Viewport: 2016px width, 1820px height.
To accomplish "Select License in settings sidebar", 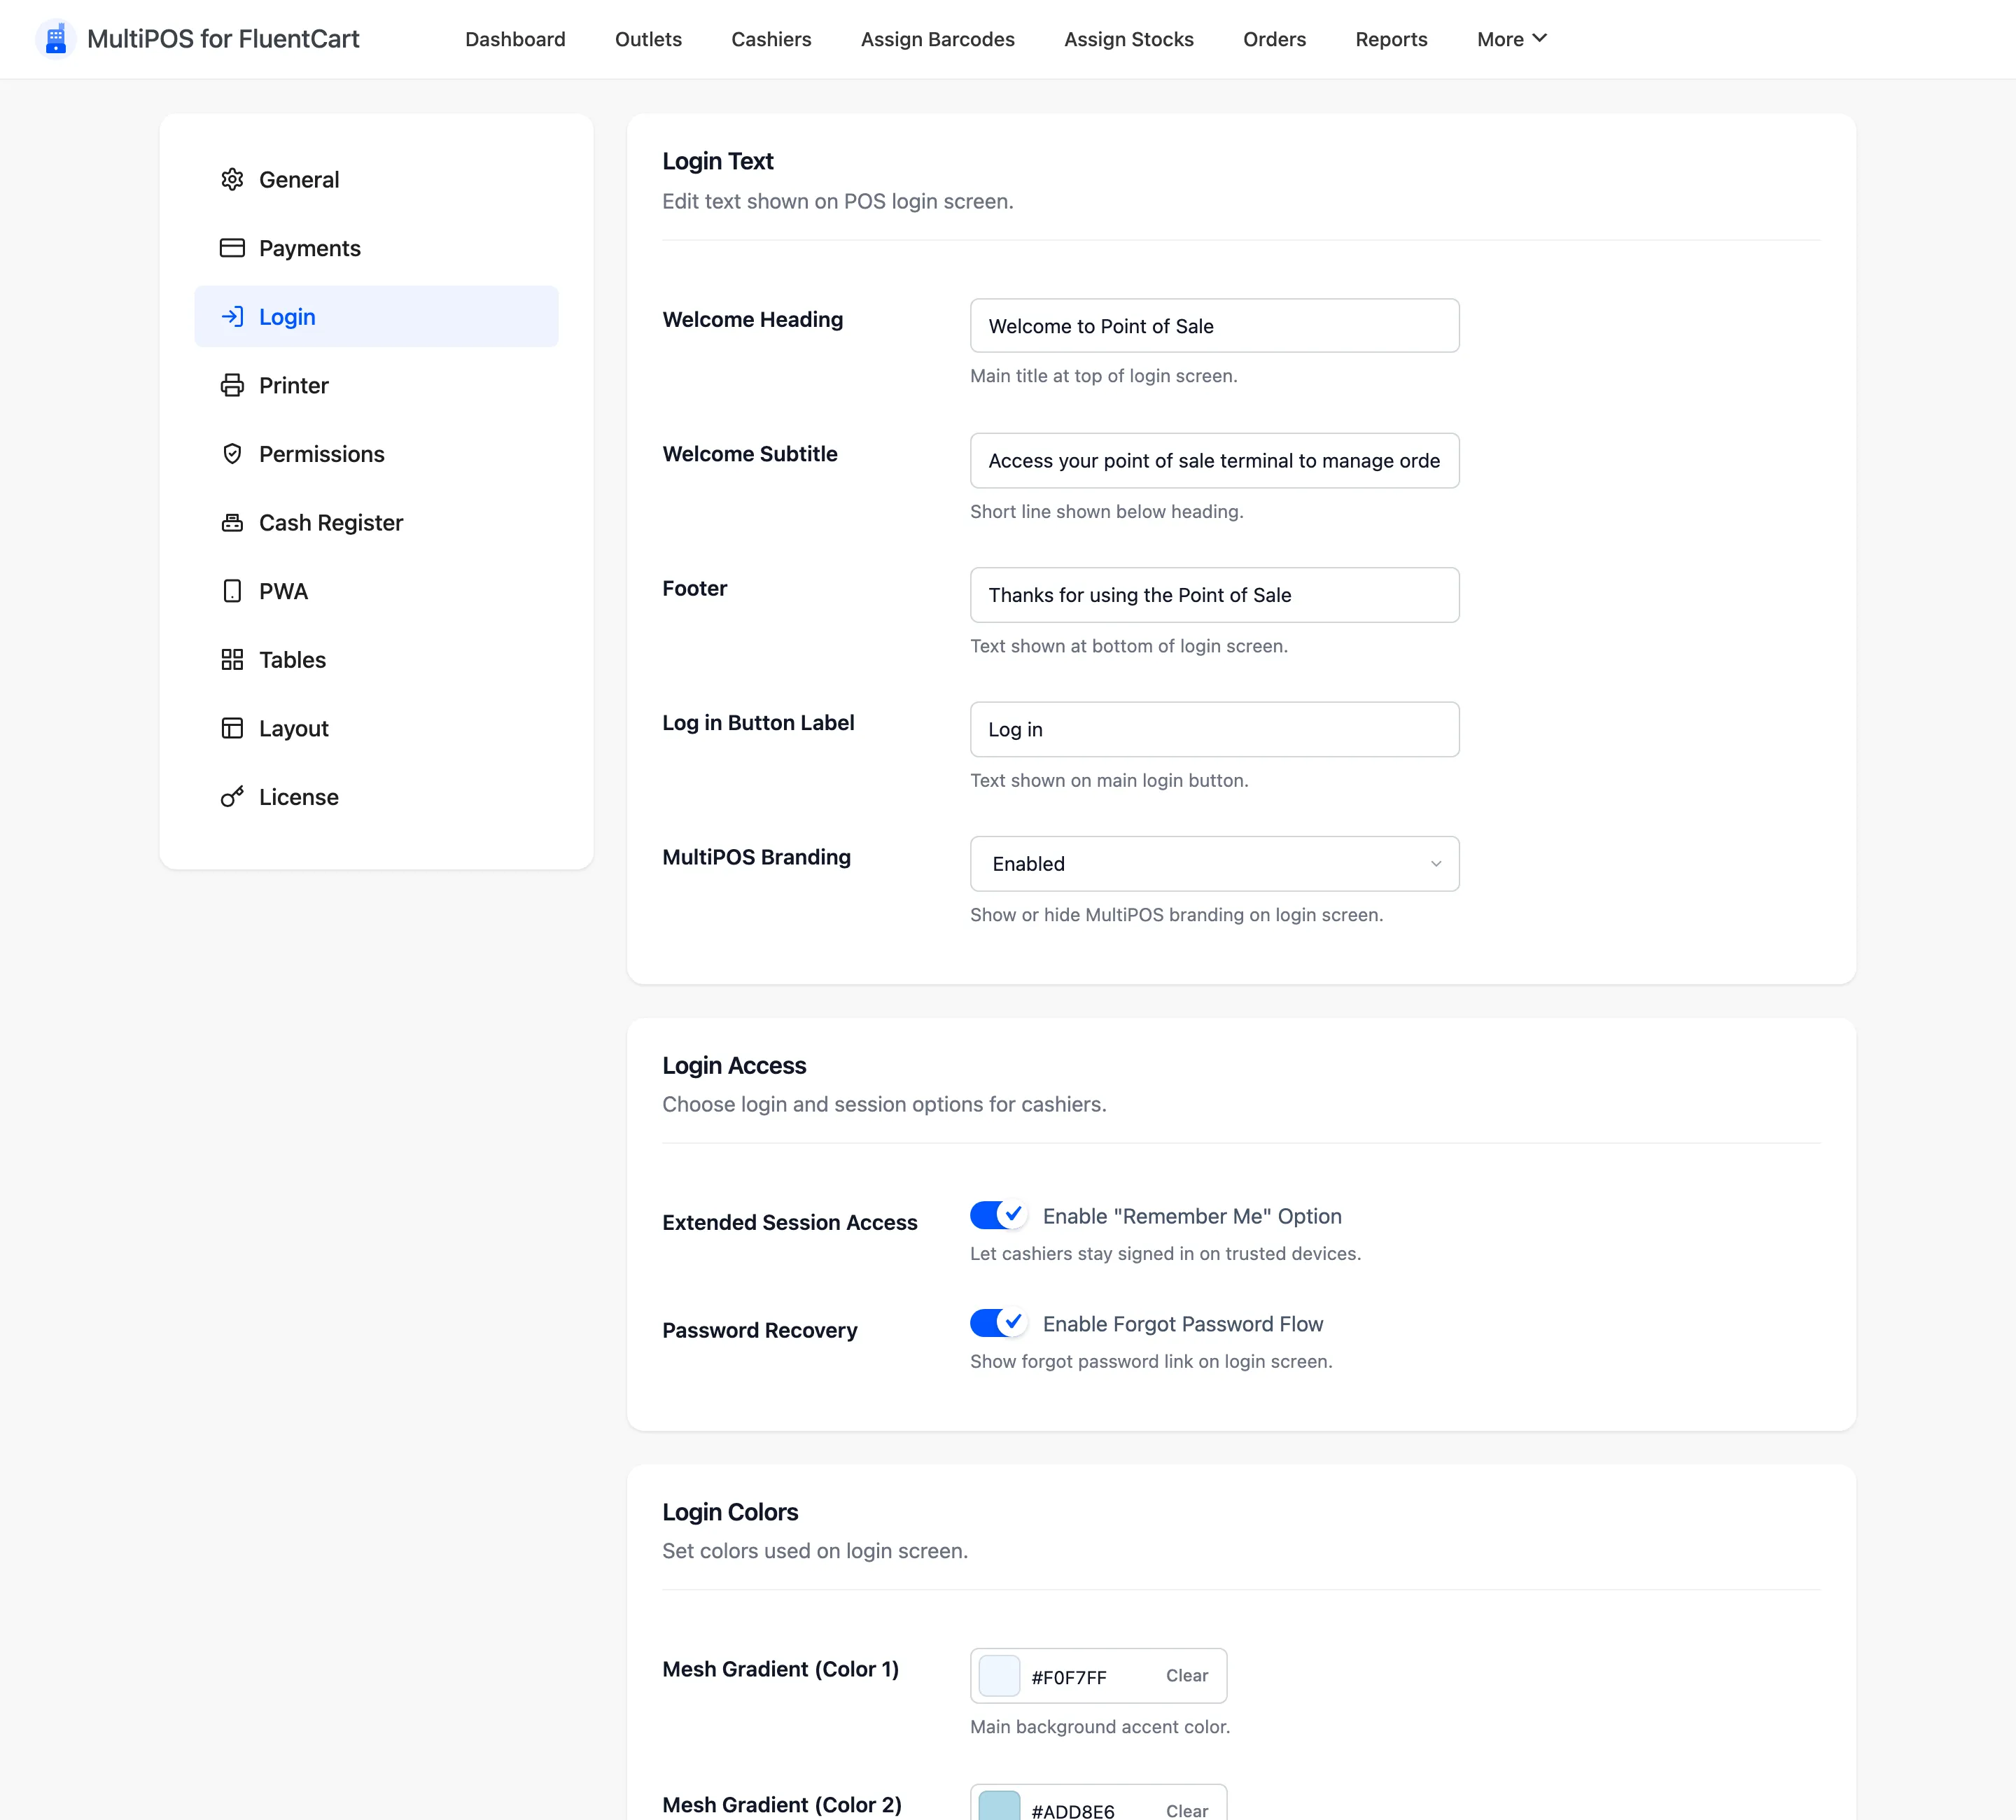I will 376,797.
